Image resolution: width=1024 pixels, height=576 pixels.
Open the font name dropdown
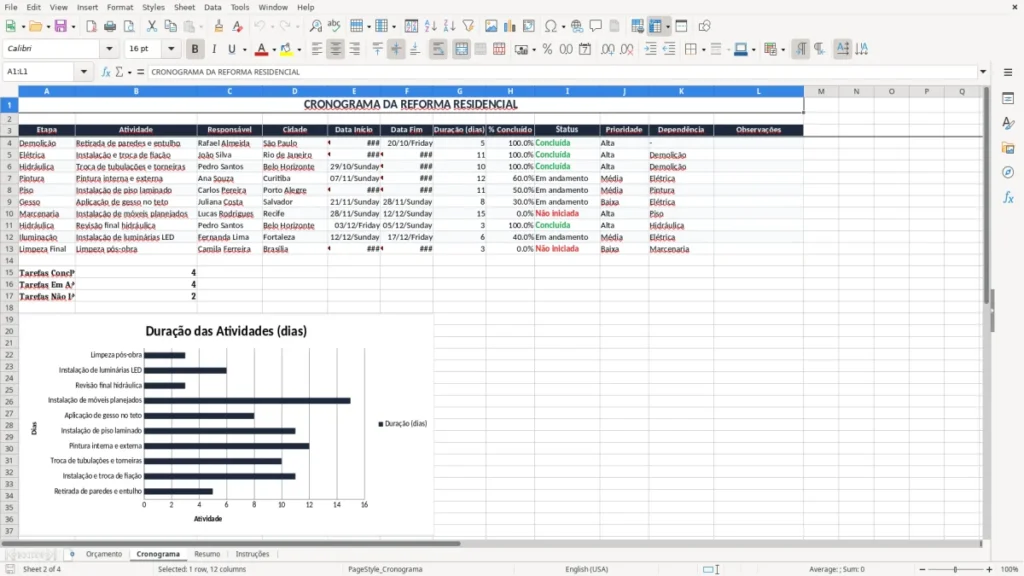pos(109,48)
